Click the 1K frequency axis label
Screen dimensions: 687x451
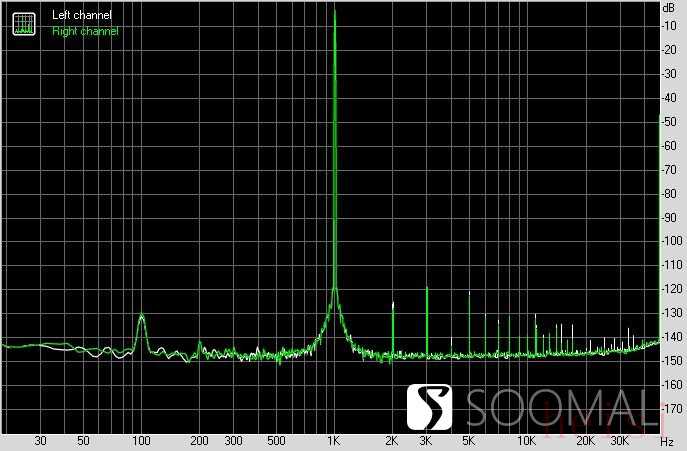(334, 440)
